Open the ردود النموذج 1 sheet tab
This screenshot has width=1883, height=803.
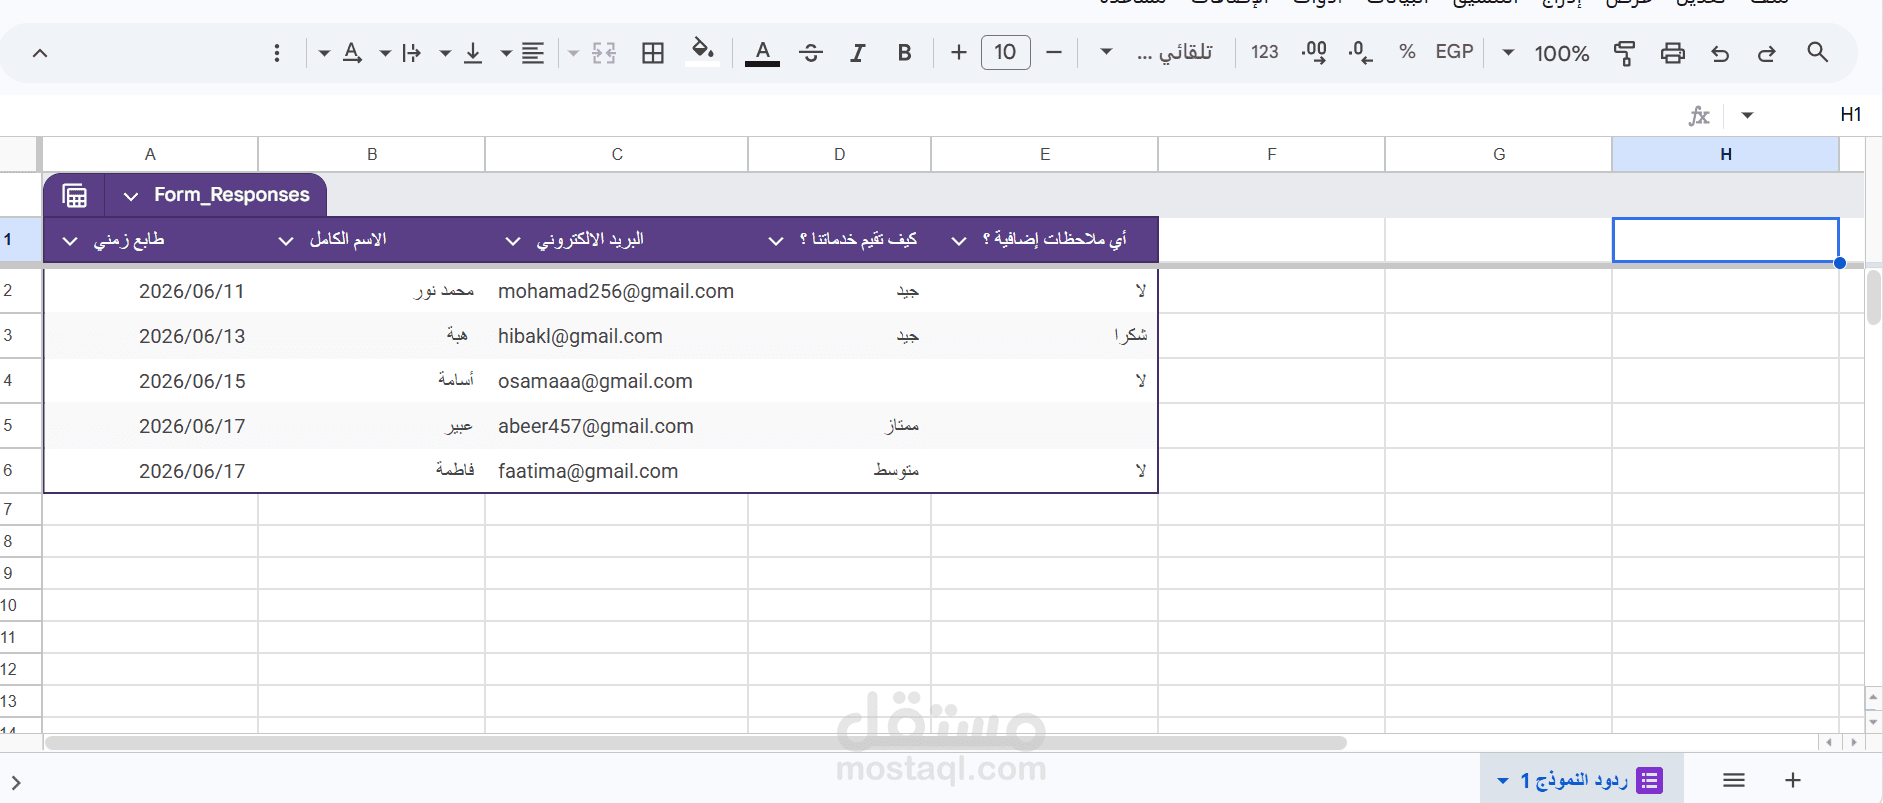[x=1581, y=779]
